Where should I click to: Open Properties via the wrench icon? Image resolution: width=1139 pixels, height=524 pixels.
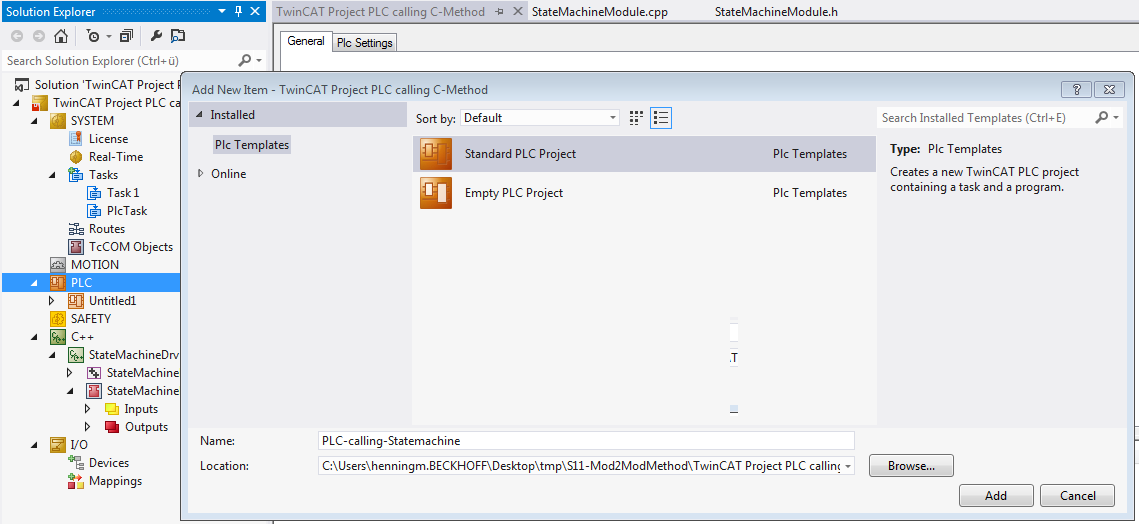[156, 36]
